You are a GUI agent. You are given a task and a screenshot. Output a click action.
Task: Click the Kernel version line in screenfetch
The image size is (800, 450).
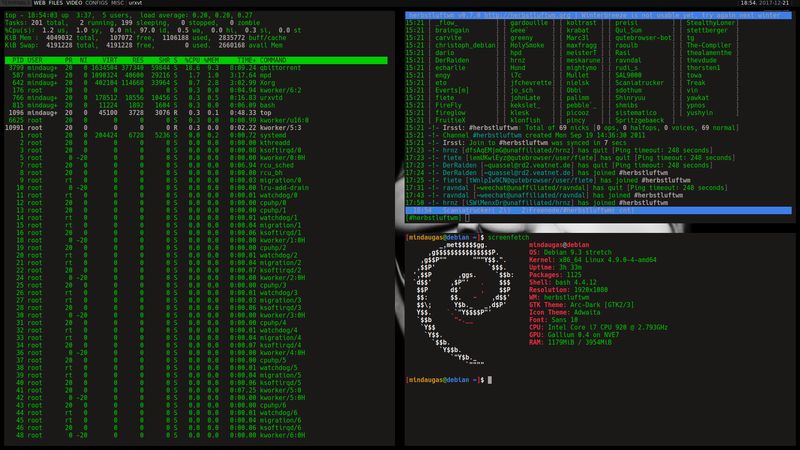tap(592, 260)
